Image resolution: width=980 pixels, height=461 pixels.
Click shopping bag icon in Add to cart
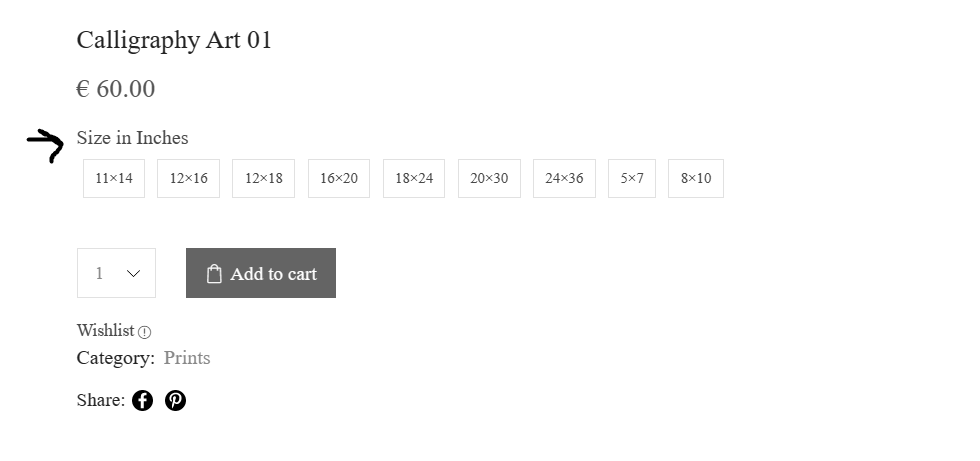pyautogui.click(x=214, y=274)
